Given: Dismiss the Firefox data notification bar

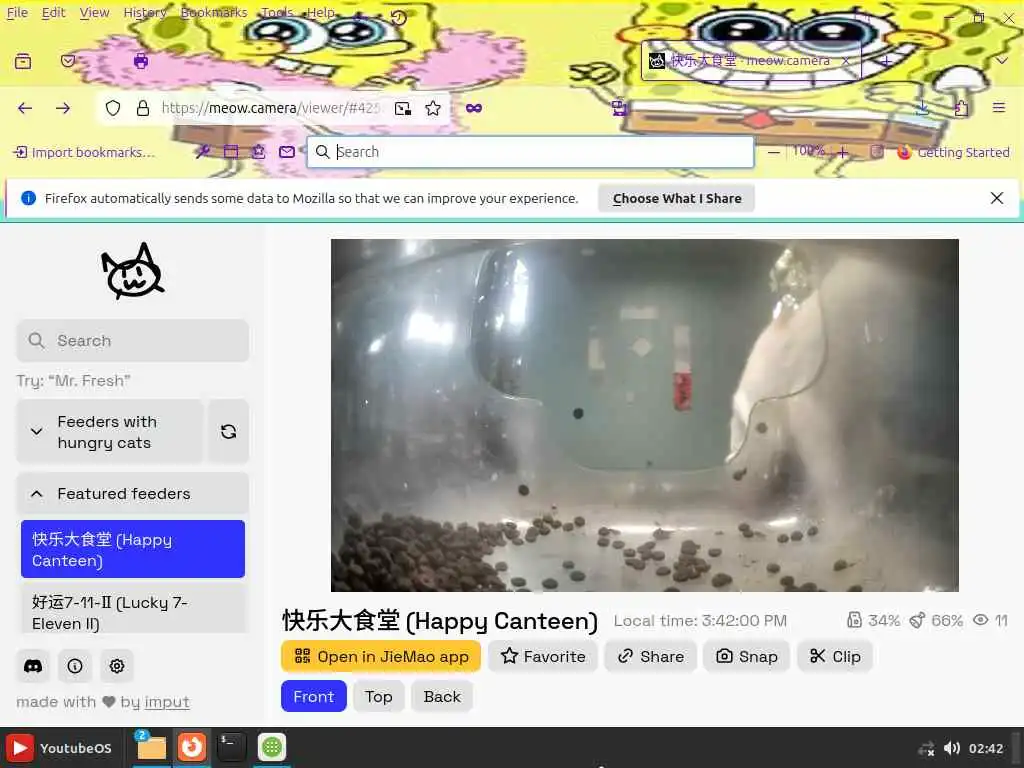Looking at the screenshot, I should pos(997,198).
